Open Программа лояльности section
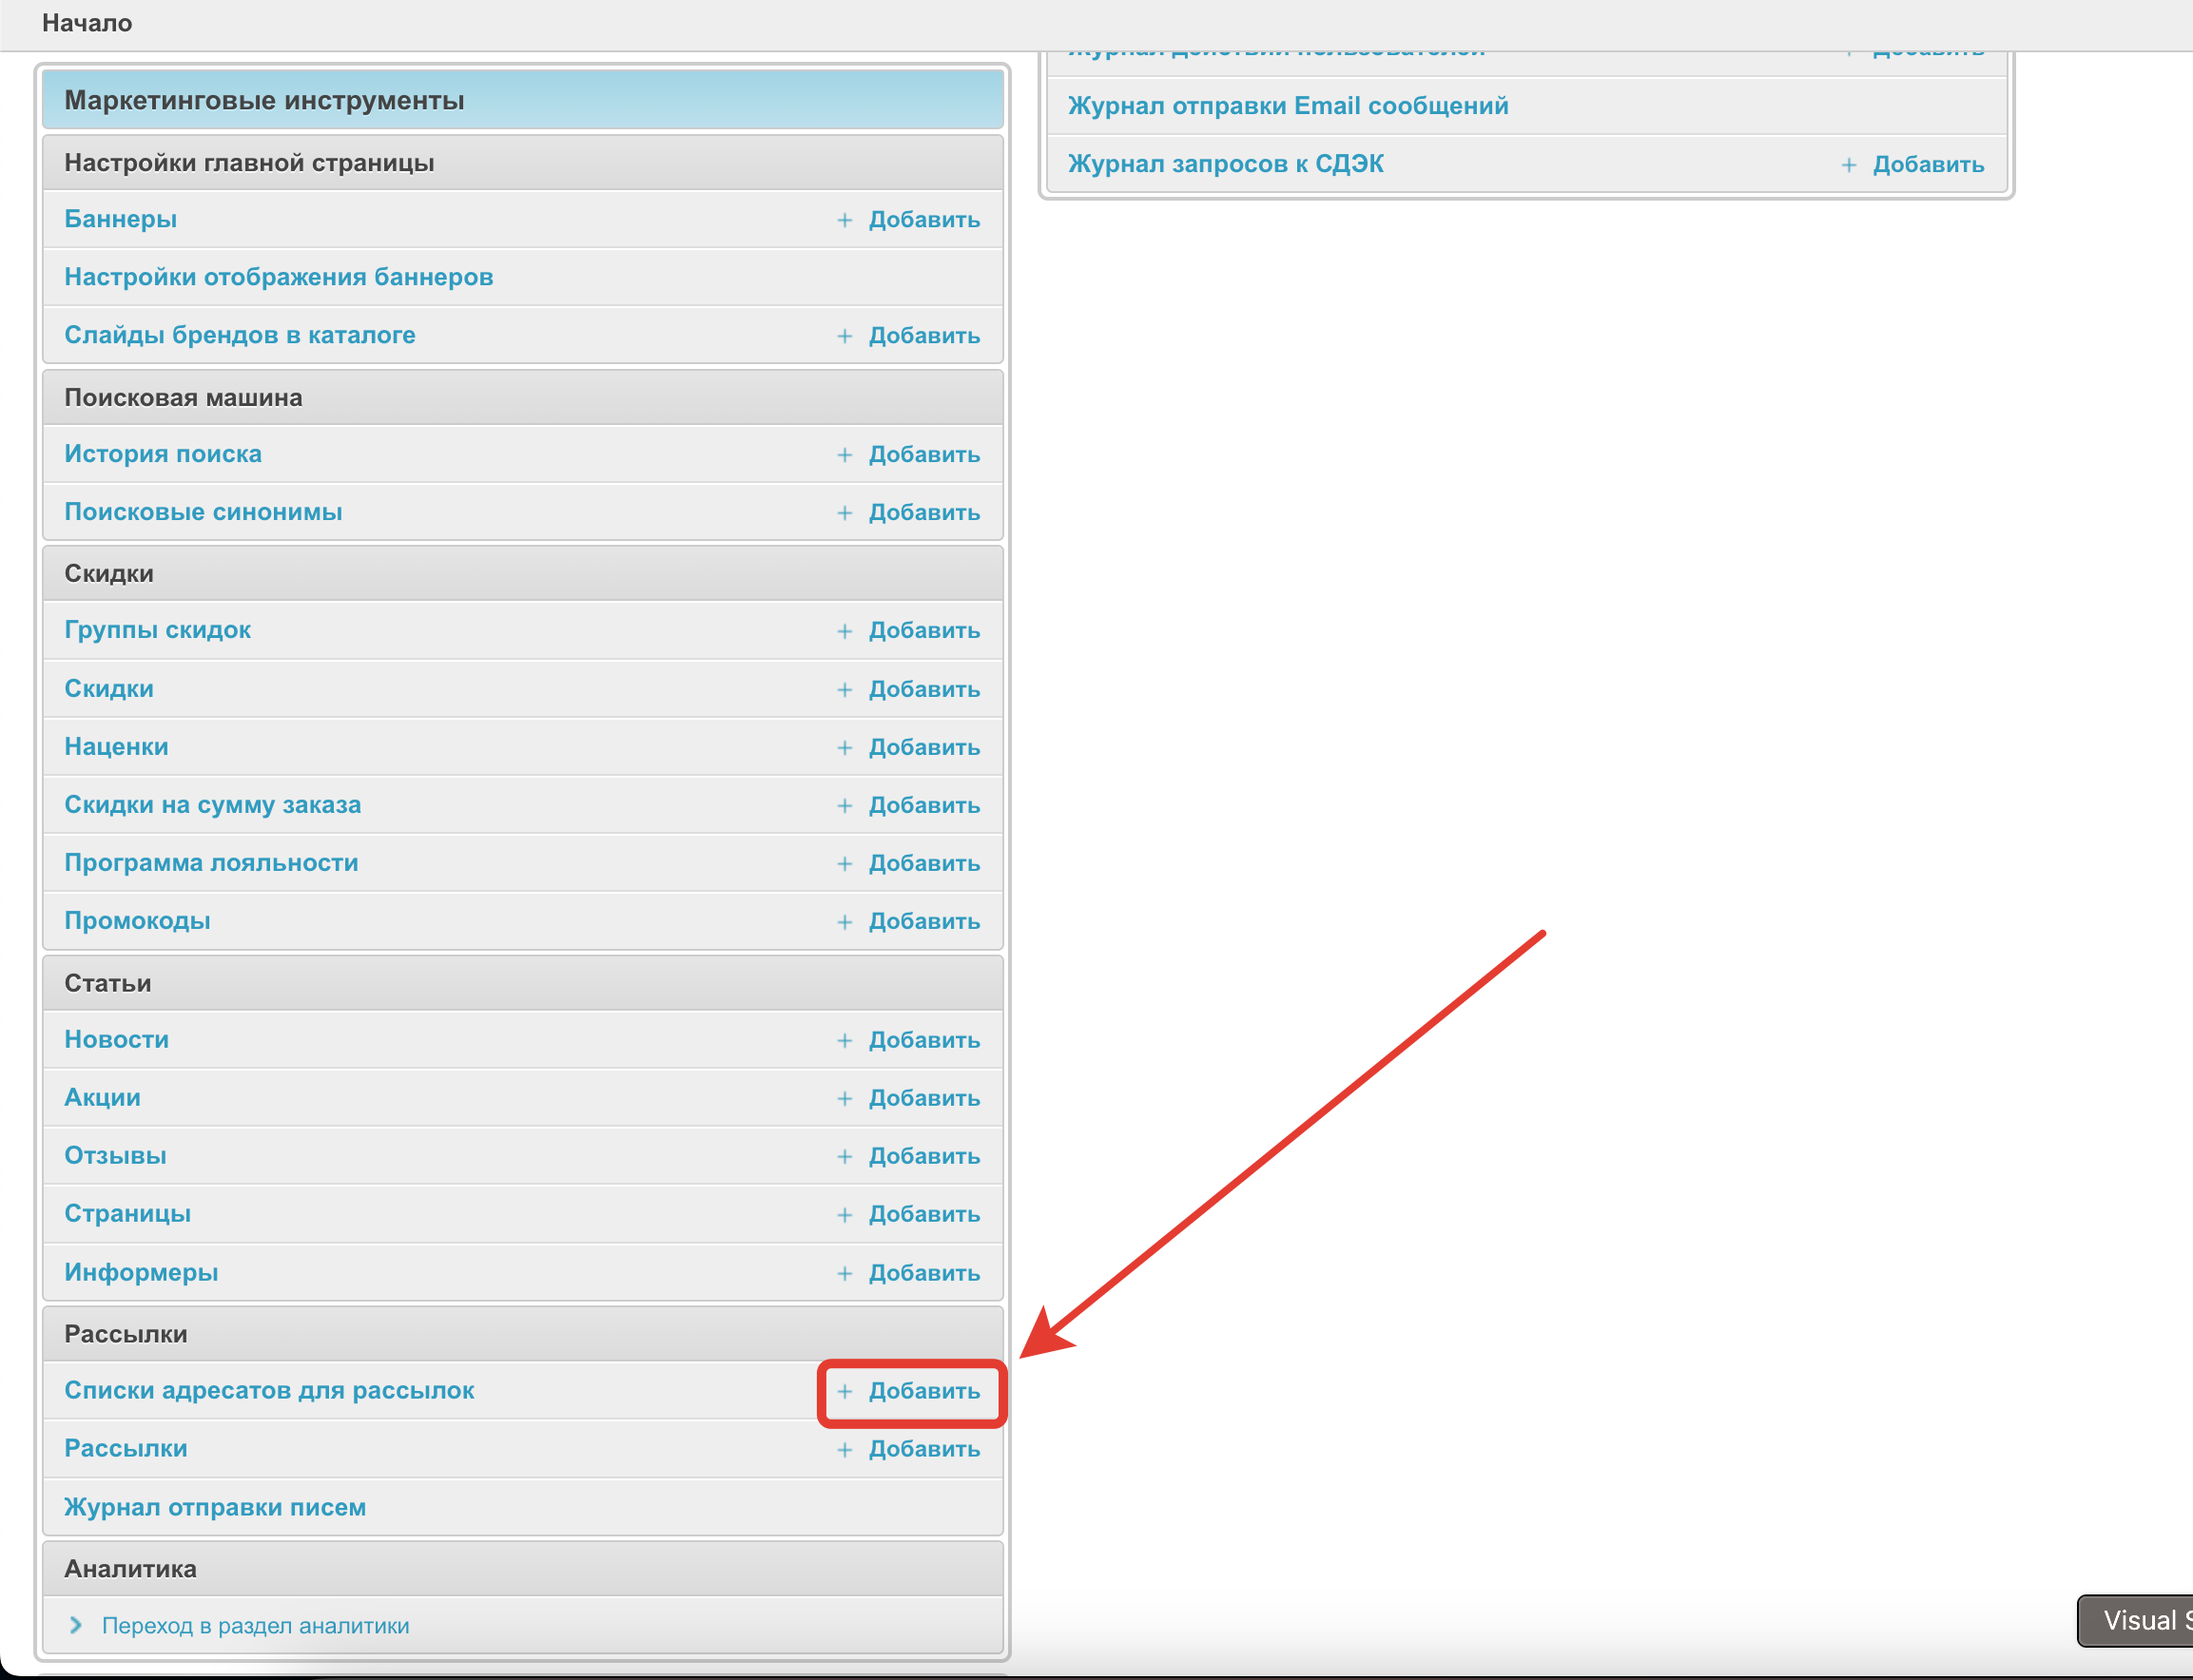 (211, 863)
